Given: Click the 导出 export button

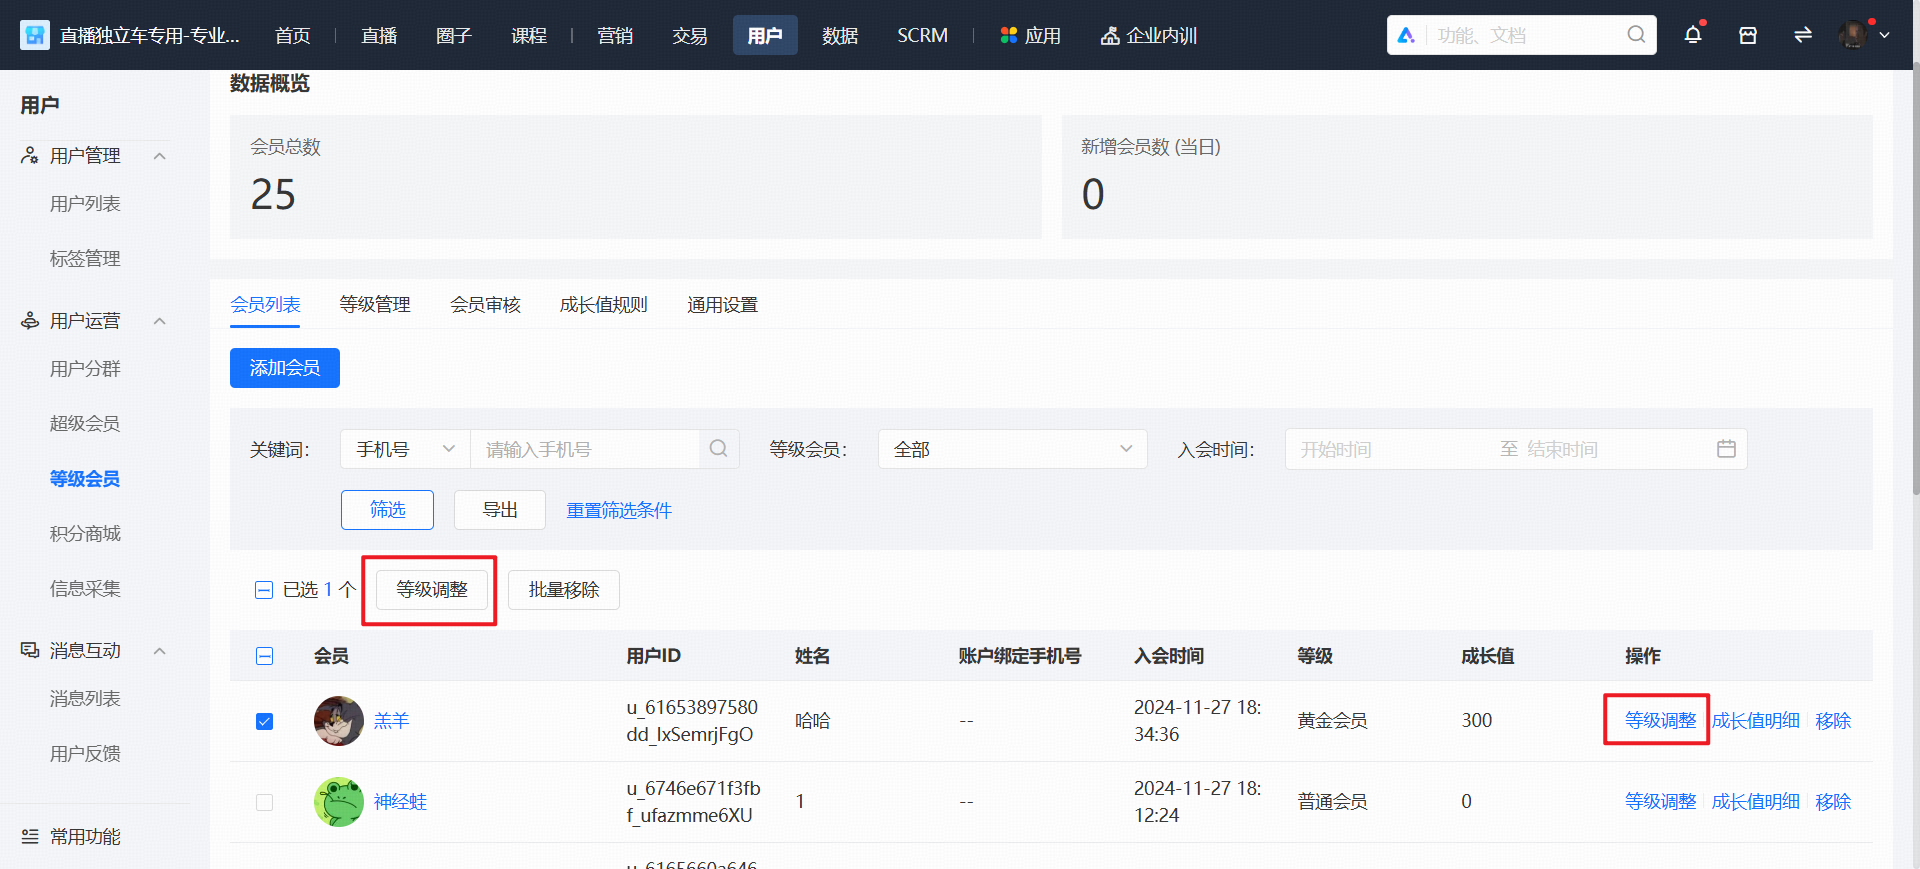Looking at the screenshot, I should click(x=500, y=510).
